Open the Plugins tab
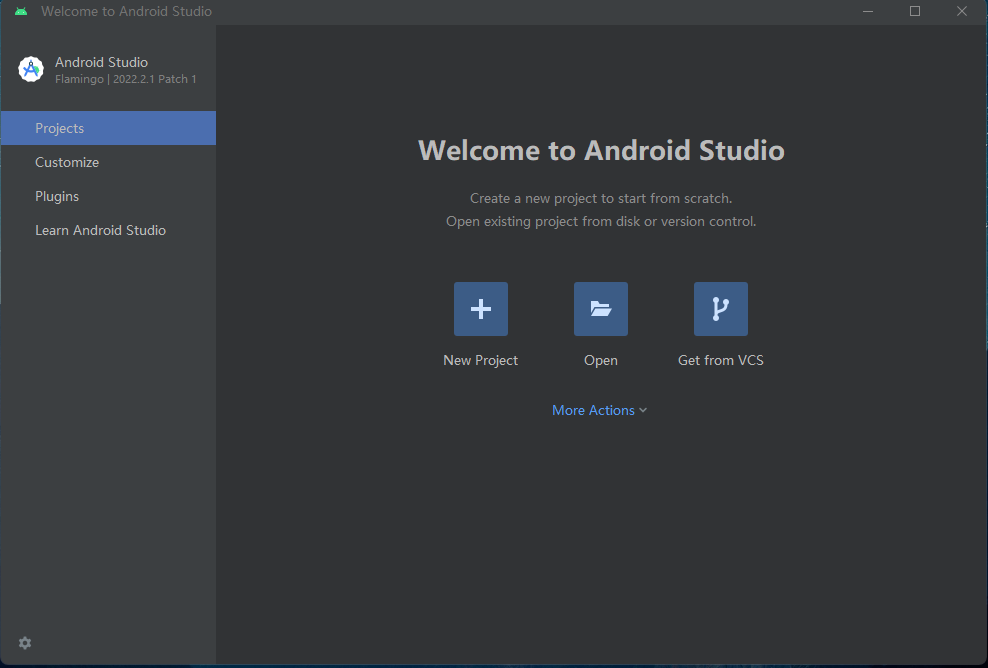 click(x=108, y=196)
